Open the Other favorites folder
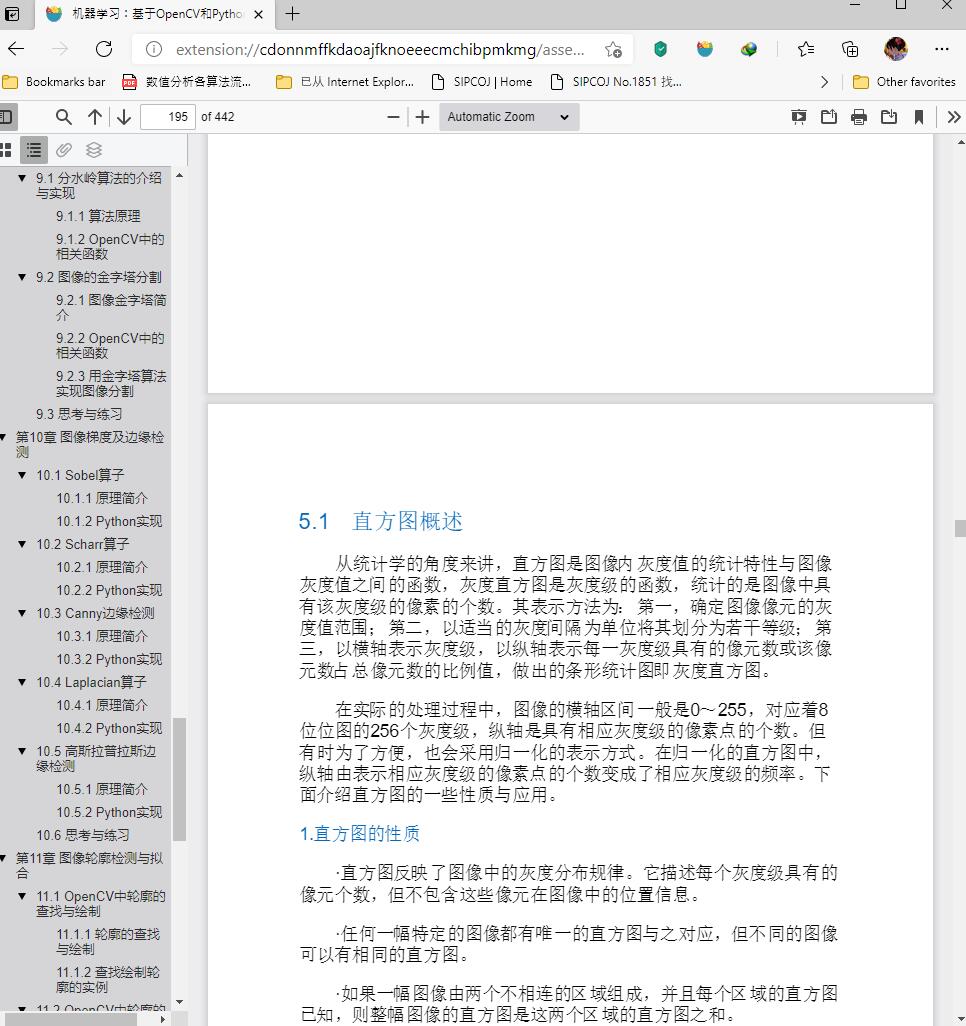This screenshot has height=1026, width=966. coord(904,82)
